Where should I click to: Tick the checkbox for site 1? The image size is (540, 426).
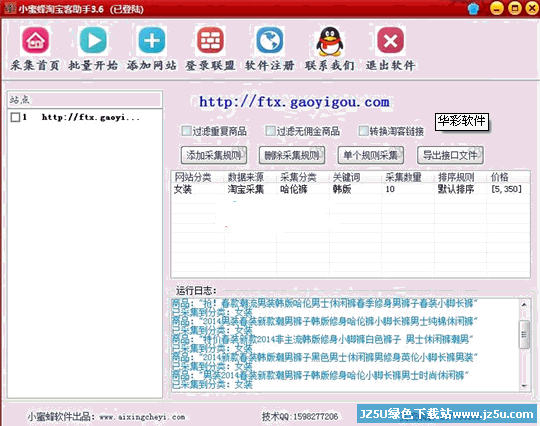[x=15, y=117]
